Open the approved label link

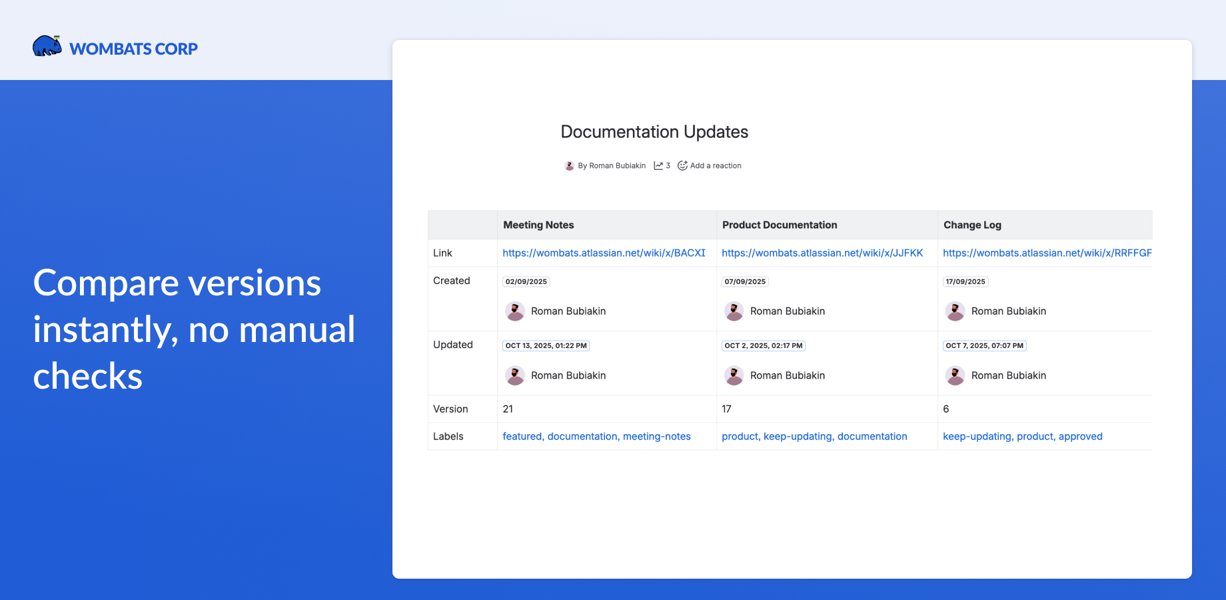pos(1080,437)
